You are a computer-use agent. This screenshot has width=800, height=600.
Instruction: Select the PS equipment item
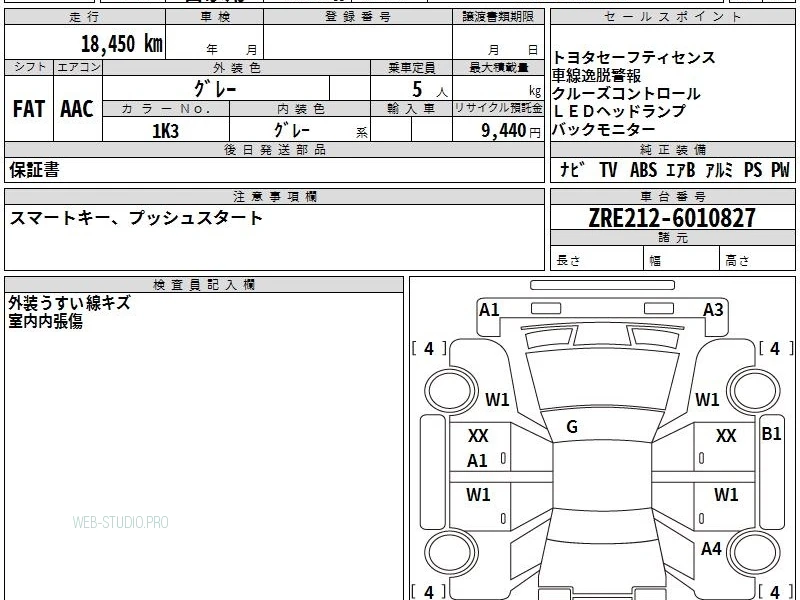[x=753, y=169]
